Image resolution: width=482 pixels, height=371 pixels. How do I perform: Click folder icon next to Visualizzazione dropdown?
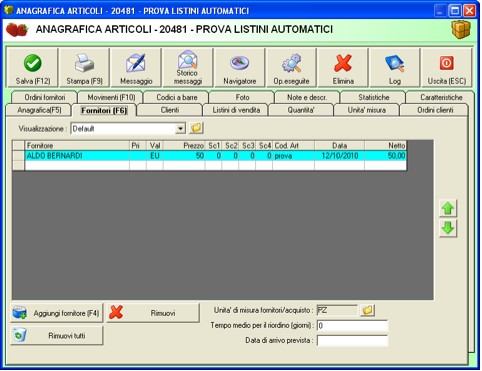[x=196, y=128]
